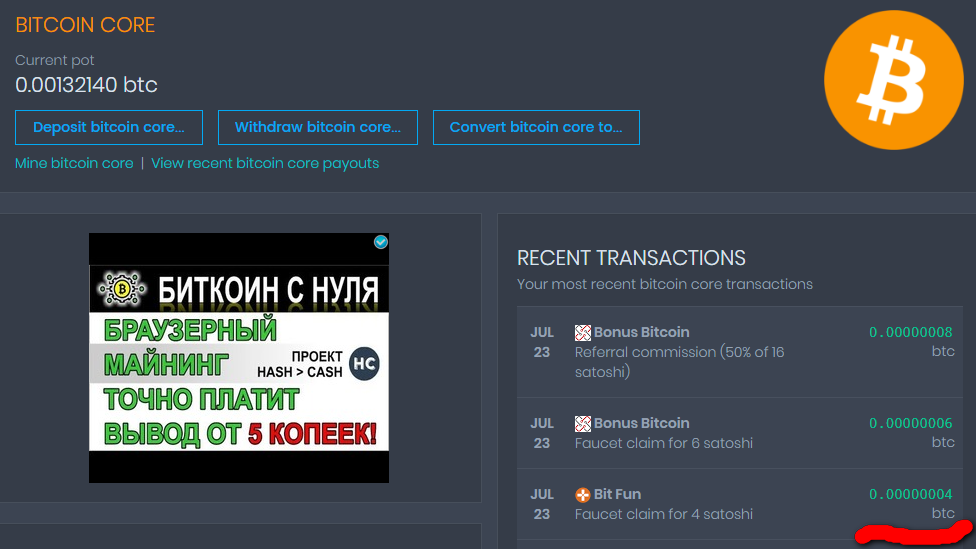Click the Bonus Bitcoin icon in referral commission row
This screenshot has width=976, height=549.
583,332
